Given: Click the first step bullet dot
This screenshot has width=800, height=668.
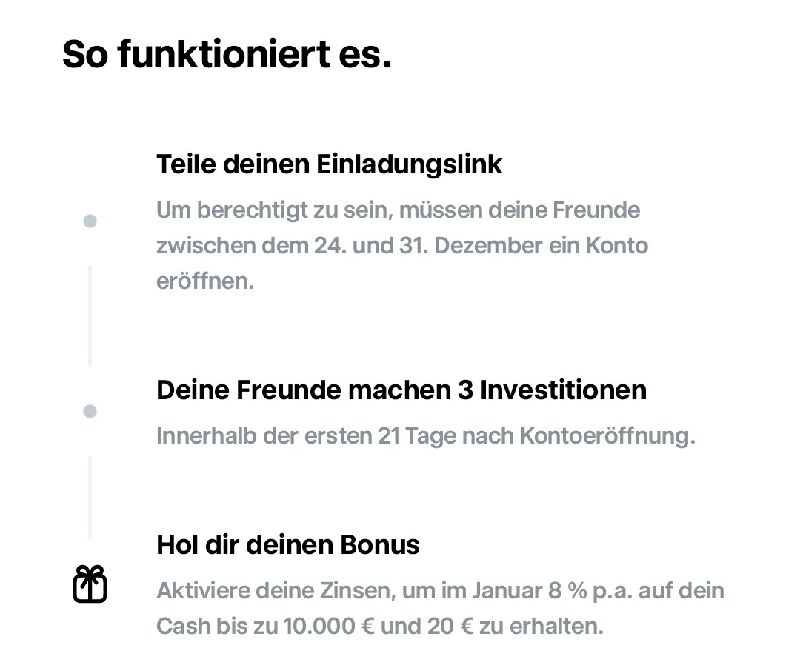Looking at the screenshot, I should pyautogui.click(x=90, y=221).
